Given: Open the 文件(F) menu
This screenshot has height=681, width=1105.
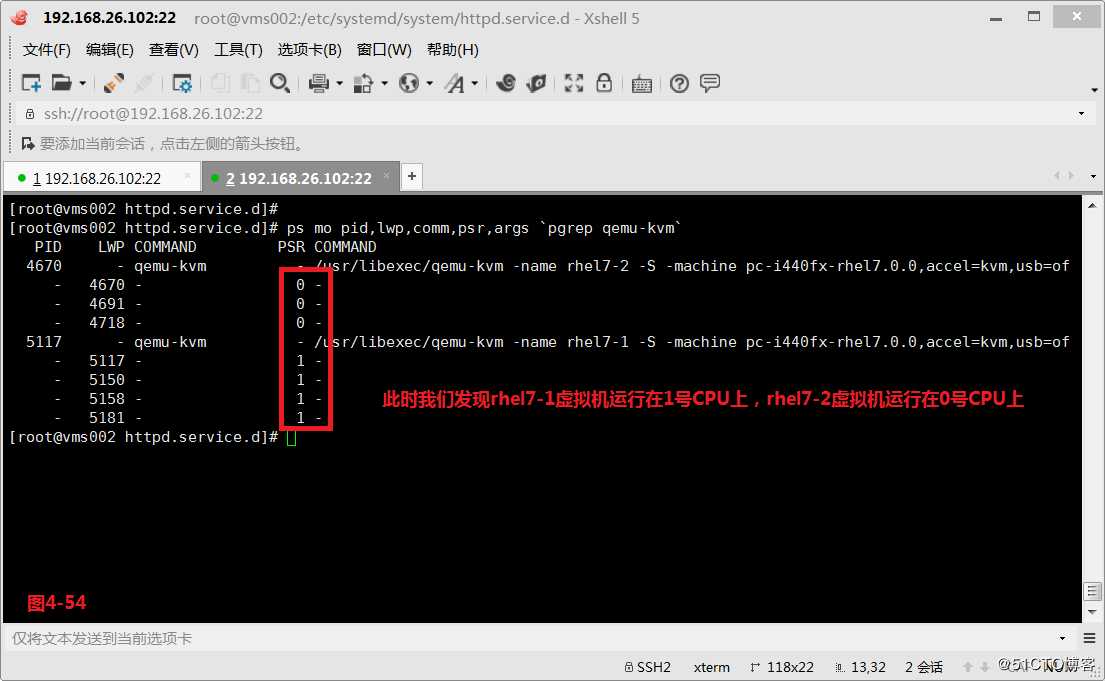Looking at the screenshot, I should pyautogui.click(x=47, y=50).
